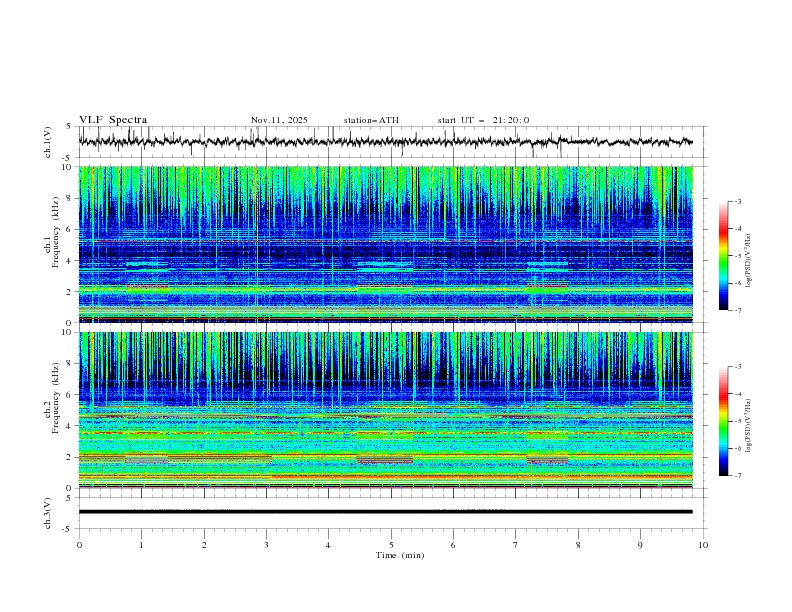The image size is (792, 612).
Task: Click the "1" tick on the time axis
Action: click(x=142, y=545)
